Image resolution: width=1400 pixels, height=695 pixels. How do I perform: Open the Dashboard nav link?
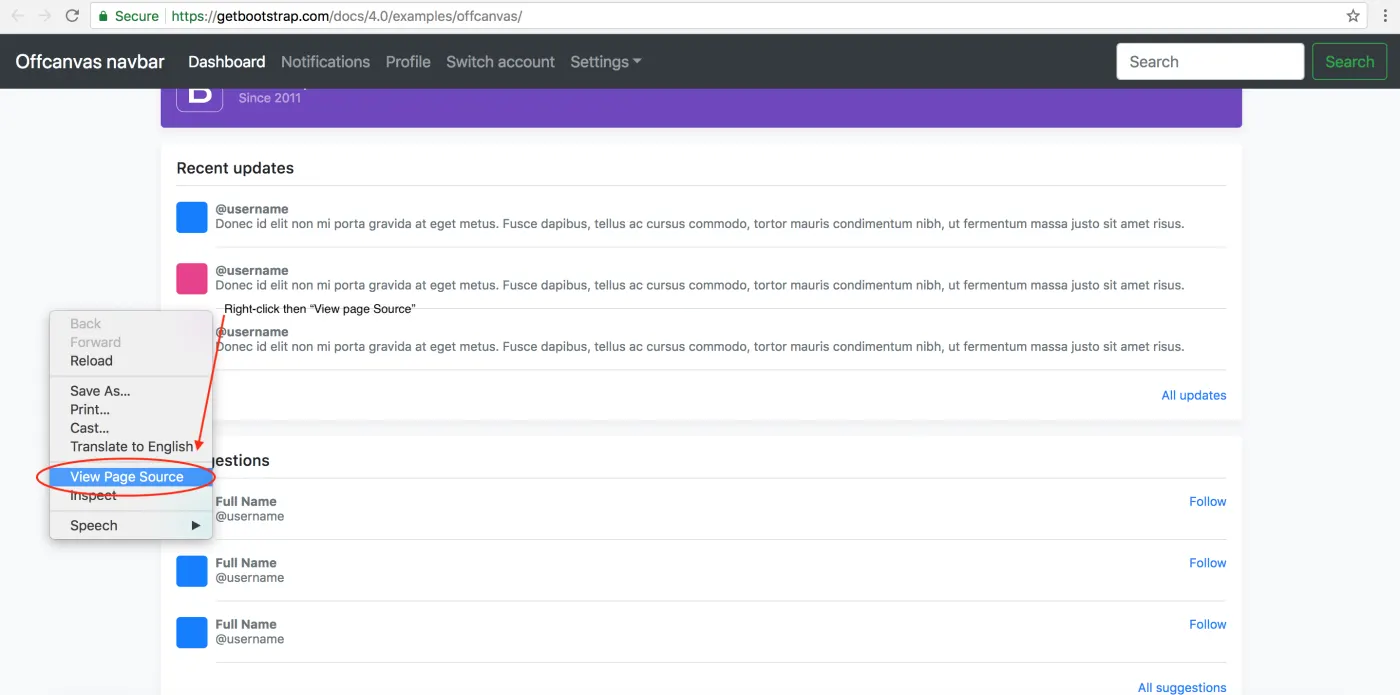[x=227, y=62]
